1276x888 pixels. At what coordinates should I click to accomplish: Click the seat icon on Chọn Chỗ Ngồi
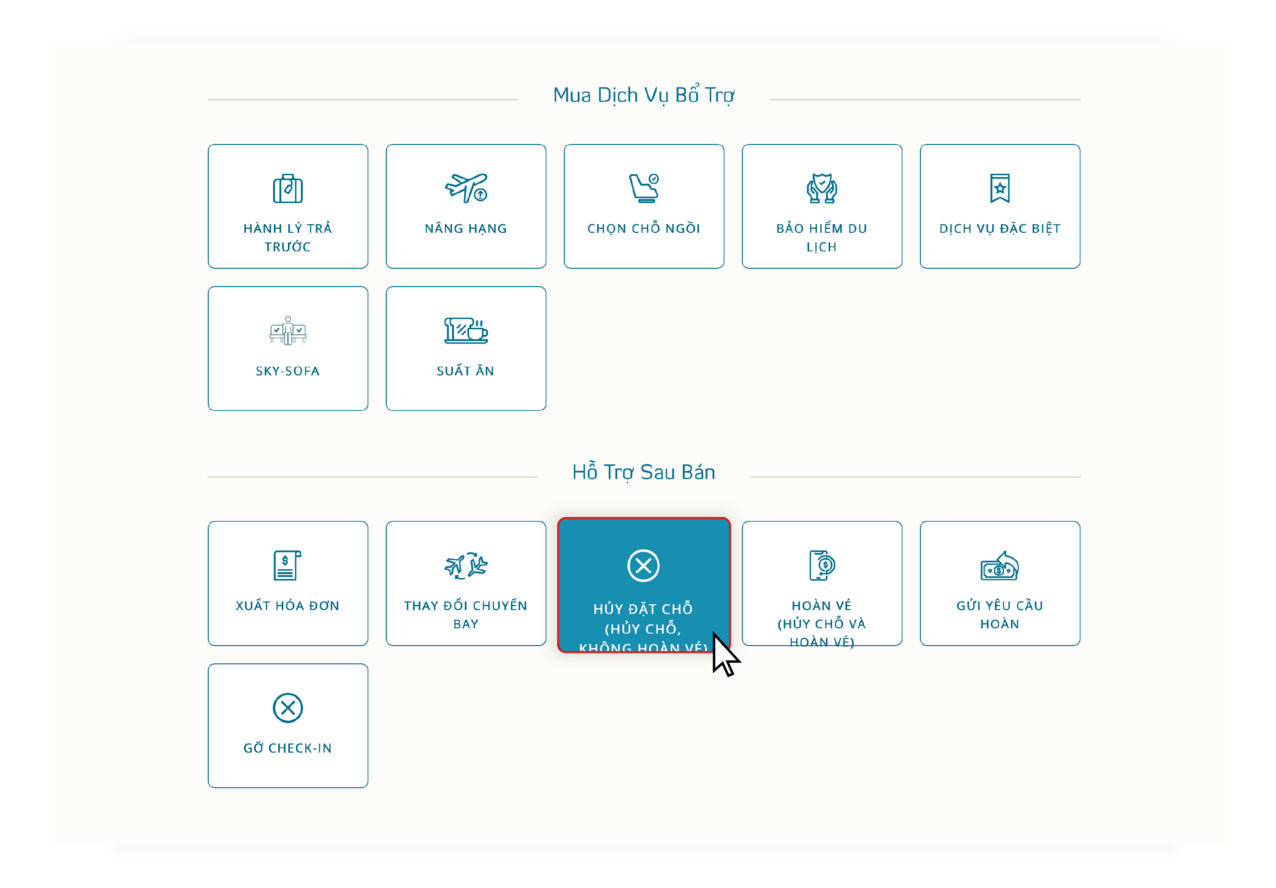point(643,186)
